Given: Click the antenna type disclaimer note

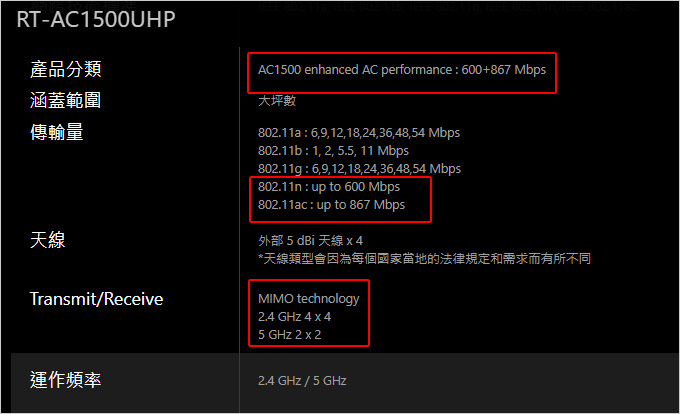Looking at the screenshot, I should pos(424,259).
